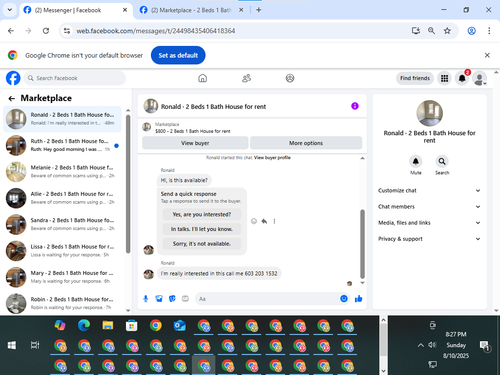This screenshot has width=500, height=375.
Task: Open emoji picker in message box
Action: pyautogui.click(x=344, y=299)
